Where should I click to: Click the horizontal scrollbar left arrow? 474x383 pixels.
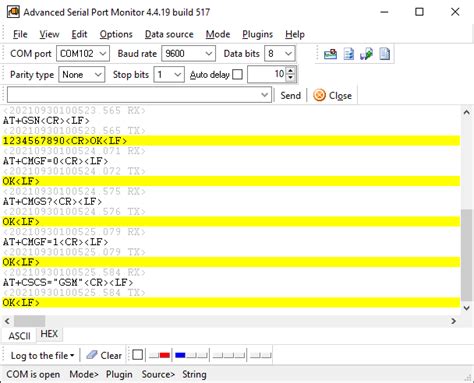[7, 321]
